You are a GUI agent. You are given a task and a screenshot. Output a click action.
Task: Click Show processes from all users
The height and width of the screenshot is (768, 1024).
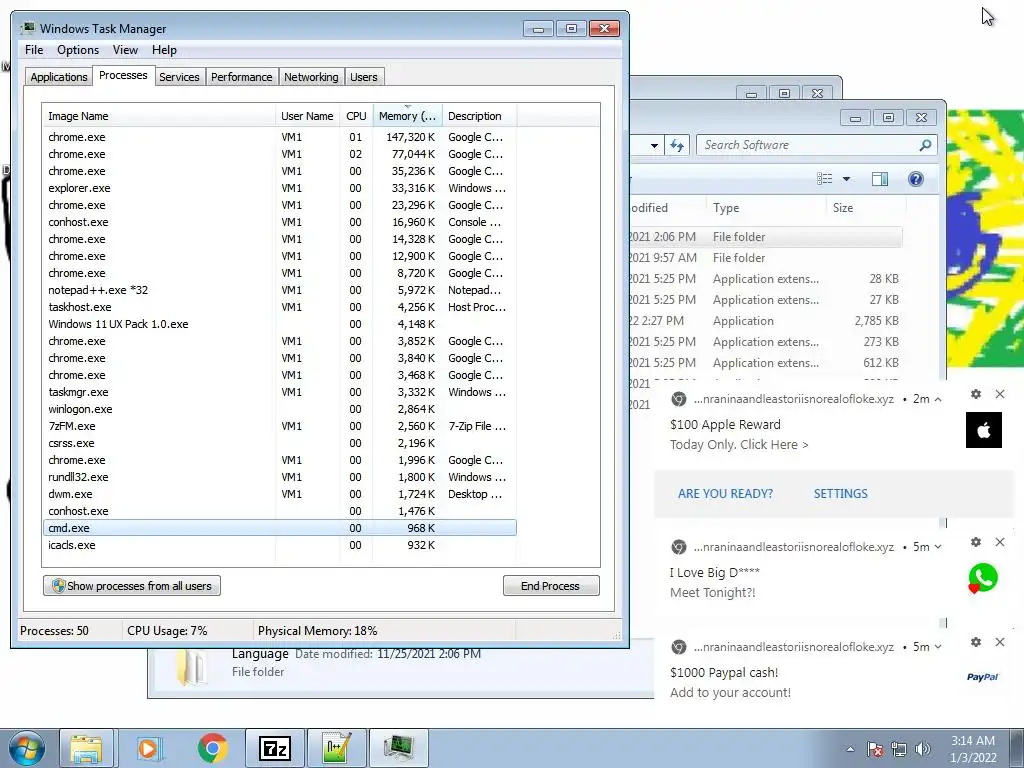[132, 586]
